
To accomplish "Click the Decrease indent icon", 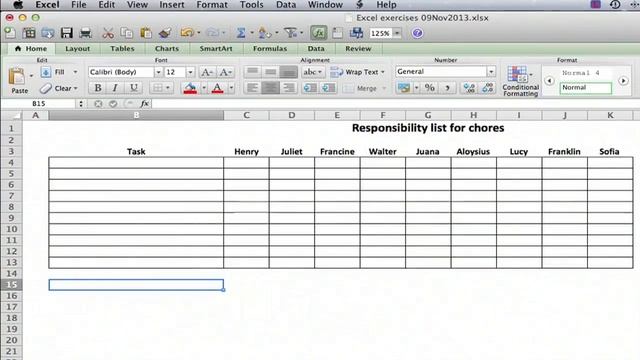I will click(x=310, y=88).
